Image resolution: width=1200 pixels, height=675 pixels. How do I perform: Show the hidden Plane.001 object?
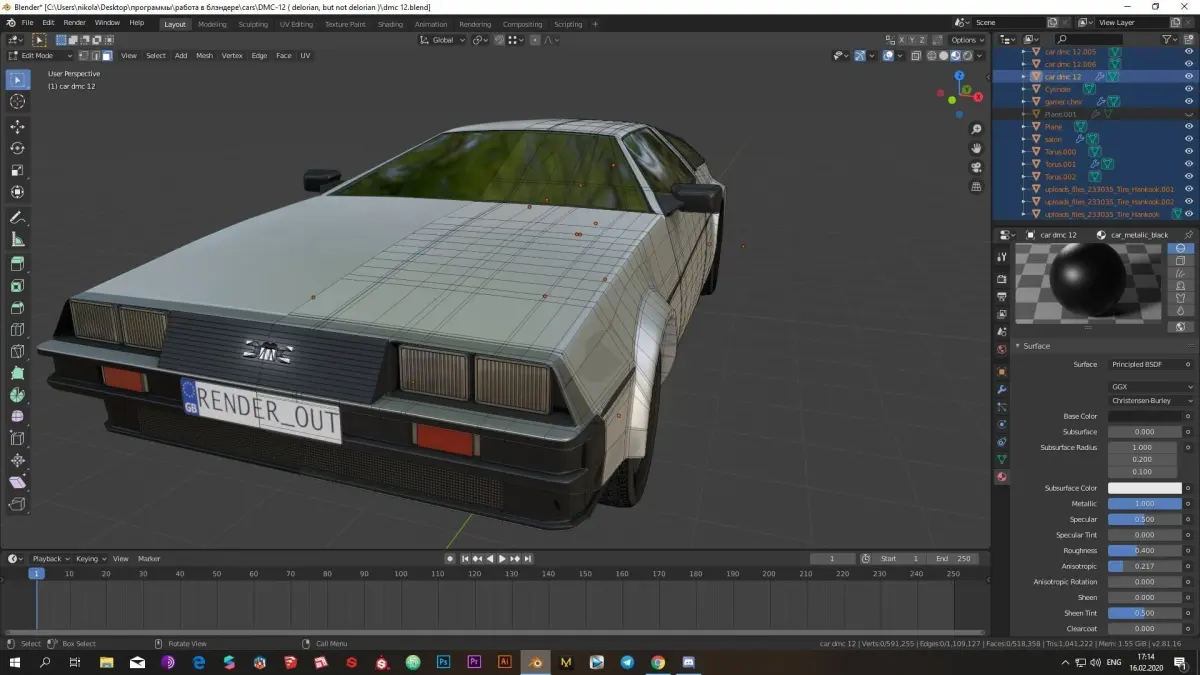tap(1189, 114)
